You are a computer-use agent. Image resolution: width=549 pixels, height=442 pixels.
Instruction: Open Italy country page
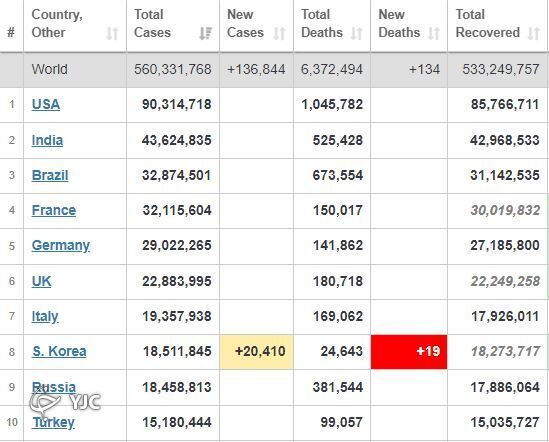click(x=45, y=317)
